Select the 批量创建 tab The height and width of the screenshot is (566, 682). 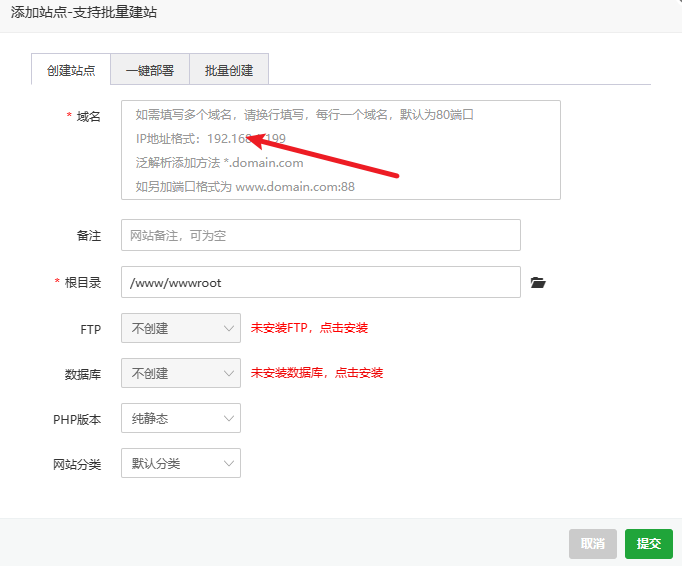(x=229, y=71)
